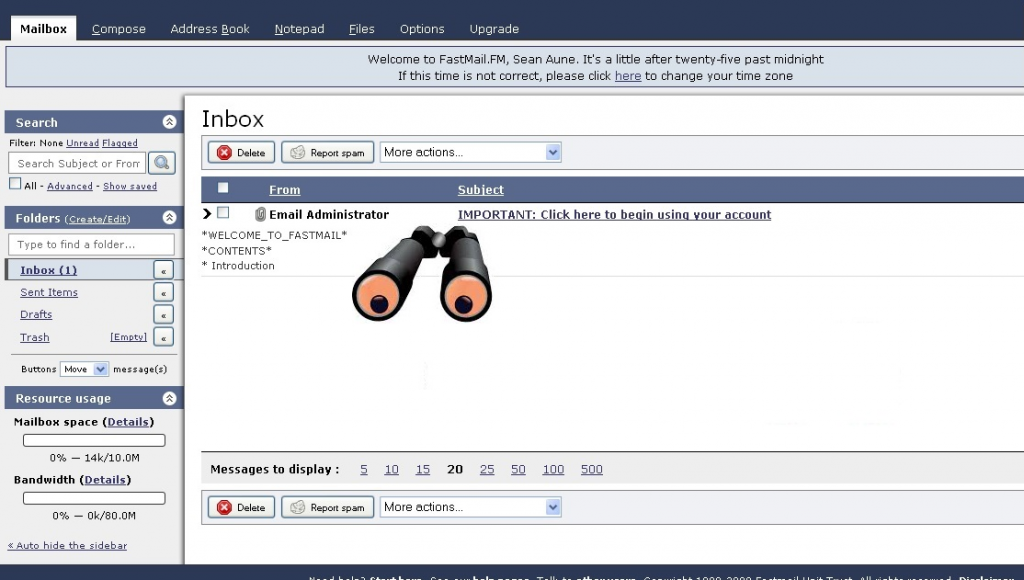The height and width of the screenshot is (580, 1024).
Task: Go to the Address Book tab
Action: (210, 29)
